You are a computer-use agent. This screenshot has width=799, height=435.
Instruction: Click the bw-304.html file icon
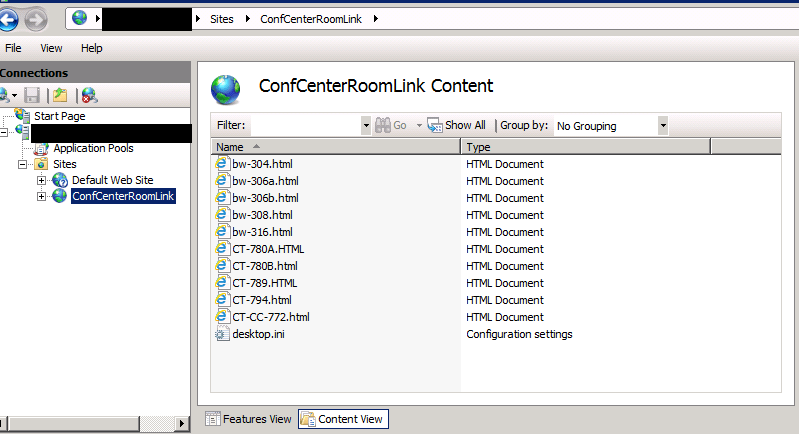point(222,164)
